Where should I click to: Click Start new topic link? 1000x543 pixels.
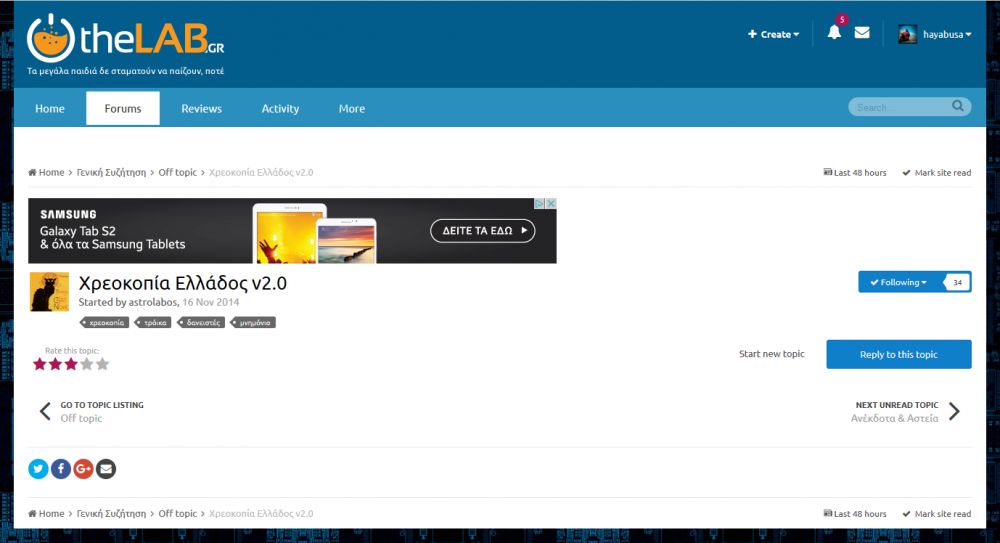tap(772, 353)
